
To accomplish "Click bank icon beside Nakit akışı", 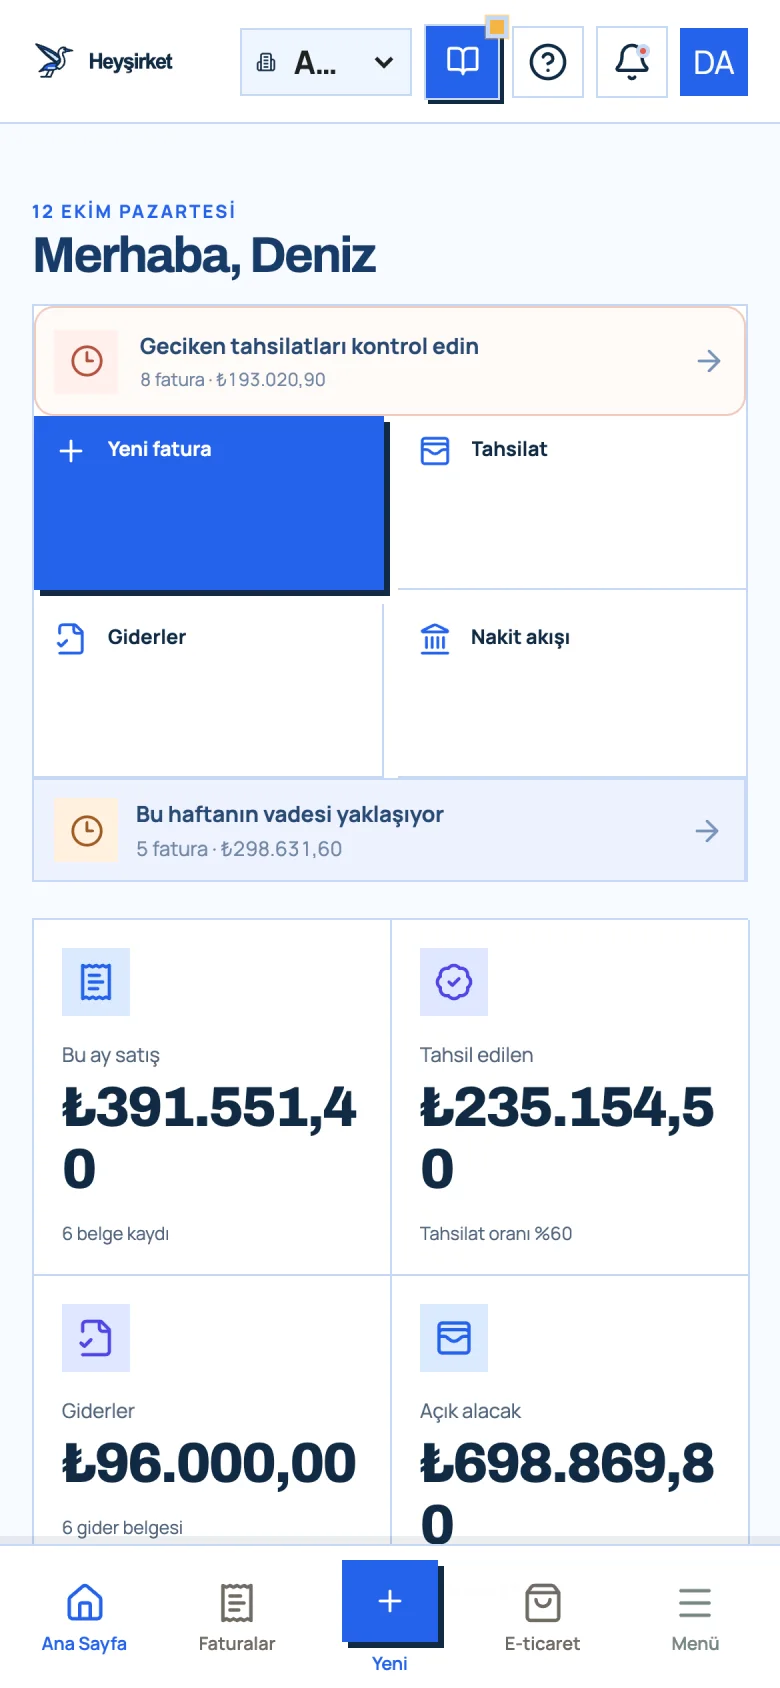I will pyautogui.click(x=435, y=638).
